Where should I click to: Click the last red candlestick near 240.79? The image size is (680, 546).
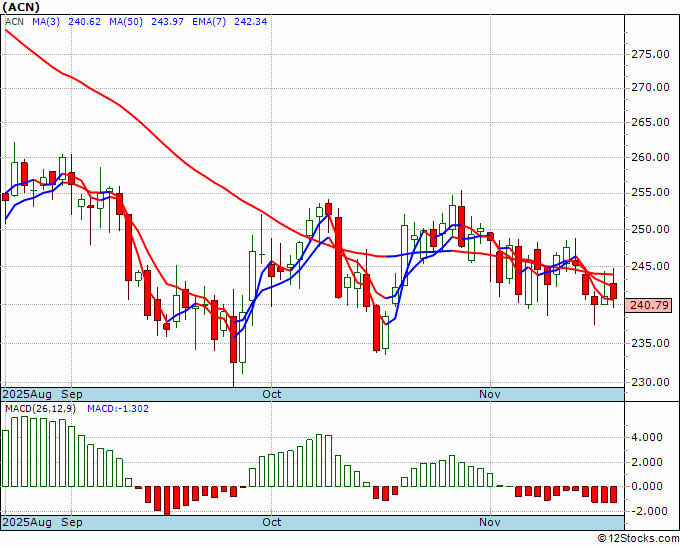(x=614, y=291)
